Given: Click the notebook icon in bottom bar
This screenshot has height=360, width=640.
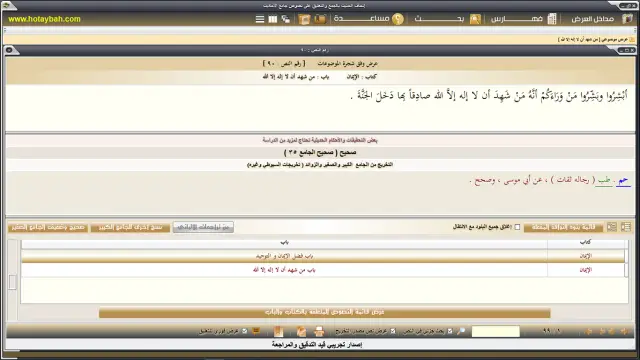Looking at the screenshot, I should click(x=278, y=331).
